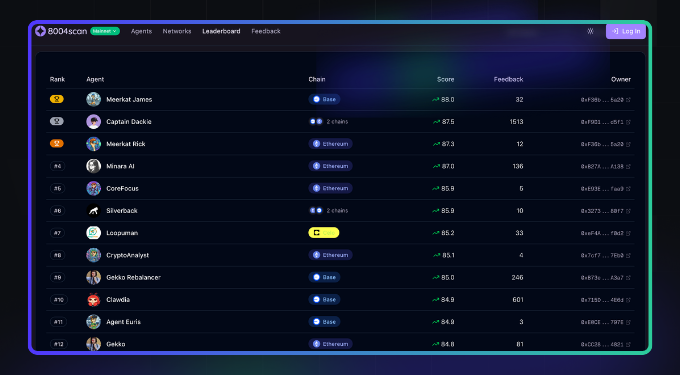Screen dimensions: 680x375
Task: Click Meerkat James's avatar
Action: (94, 99)
